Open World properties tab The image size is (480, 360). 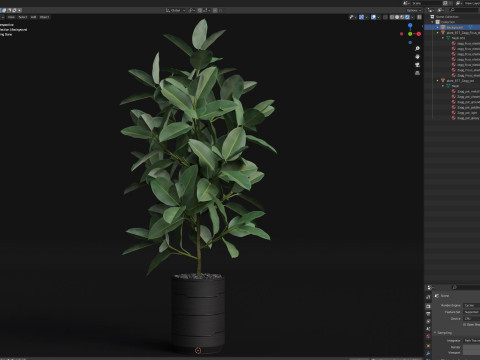point(428,336)
